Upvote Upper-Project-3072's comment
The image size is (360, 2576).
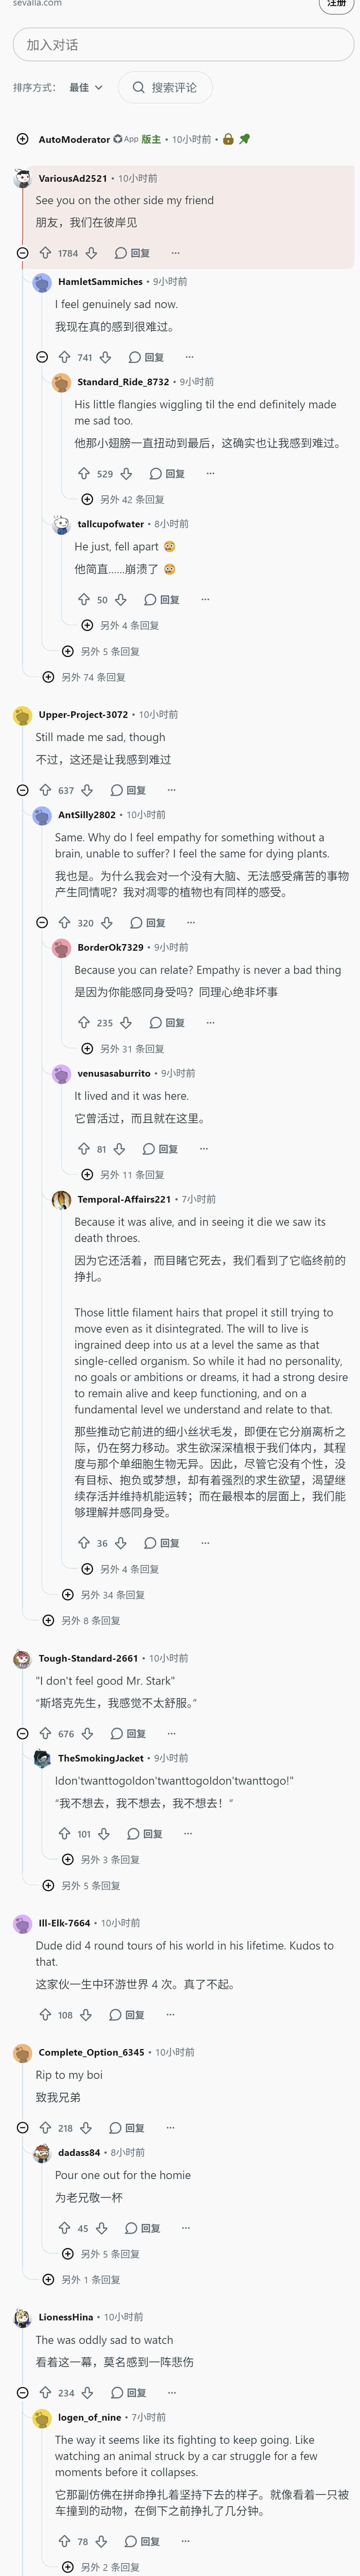45,790
